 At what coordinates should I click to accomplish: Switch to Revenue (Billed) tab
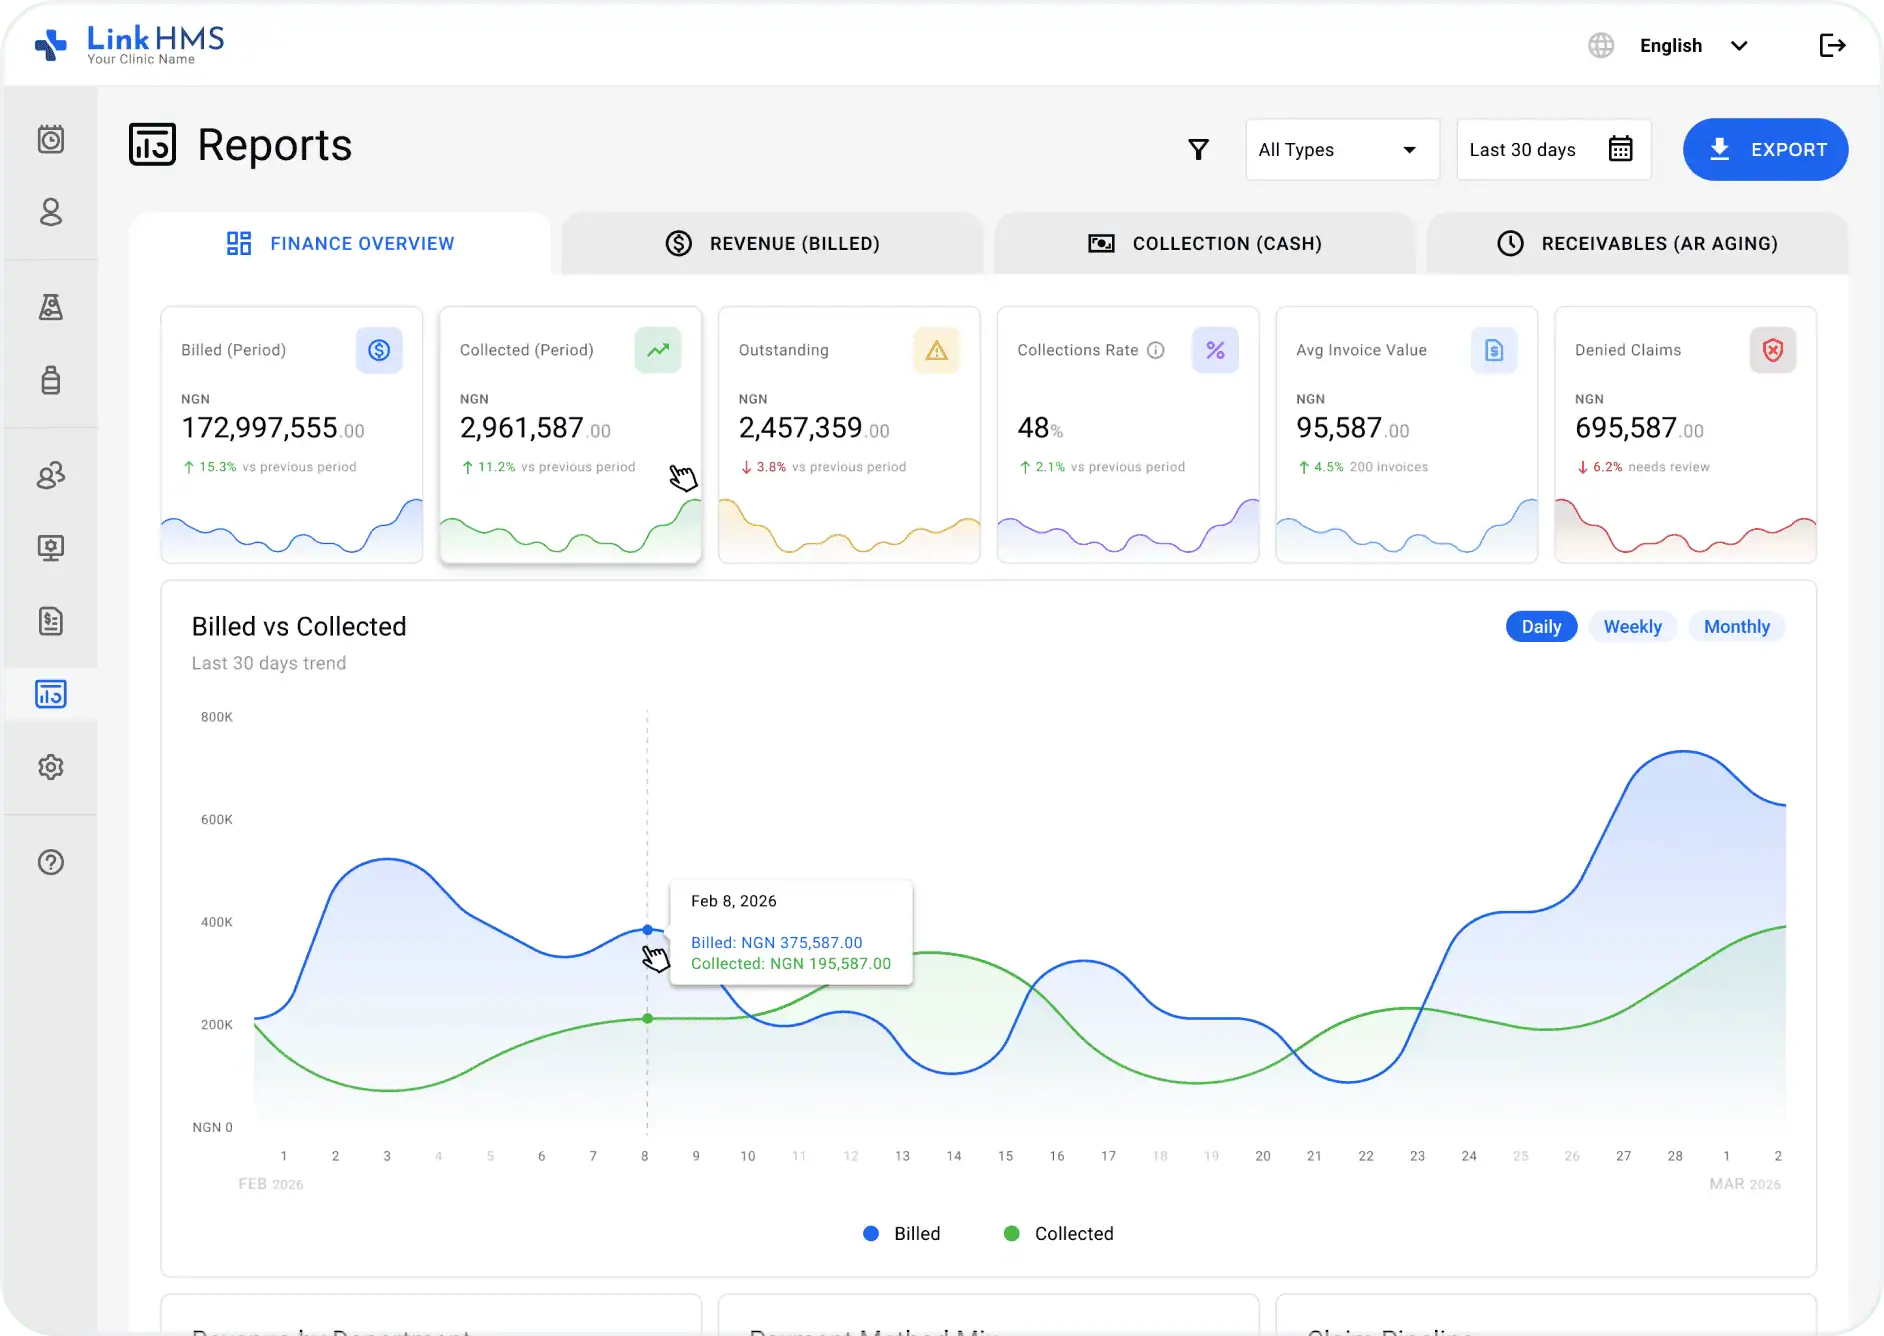point(772,244)
